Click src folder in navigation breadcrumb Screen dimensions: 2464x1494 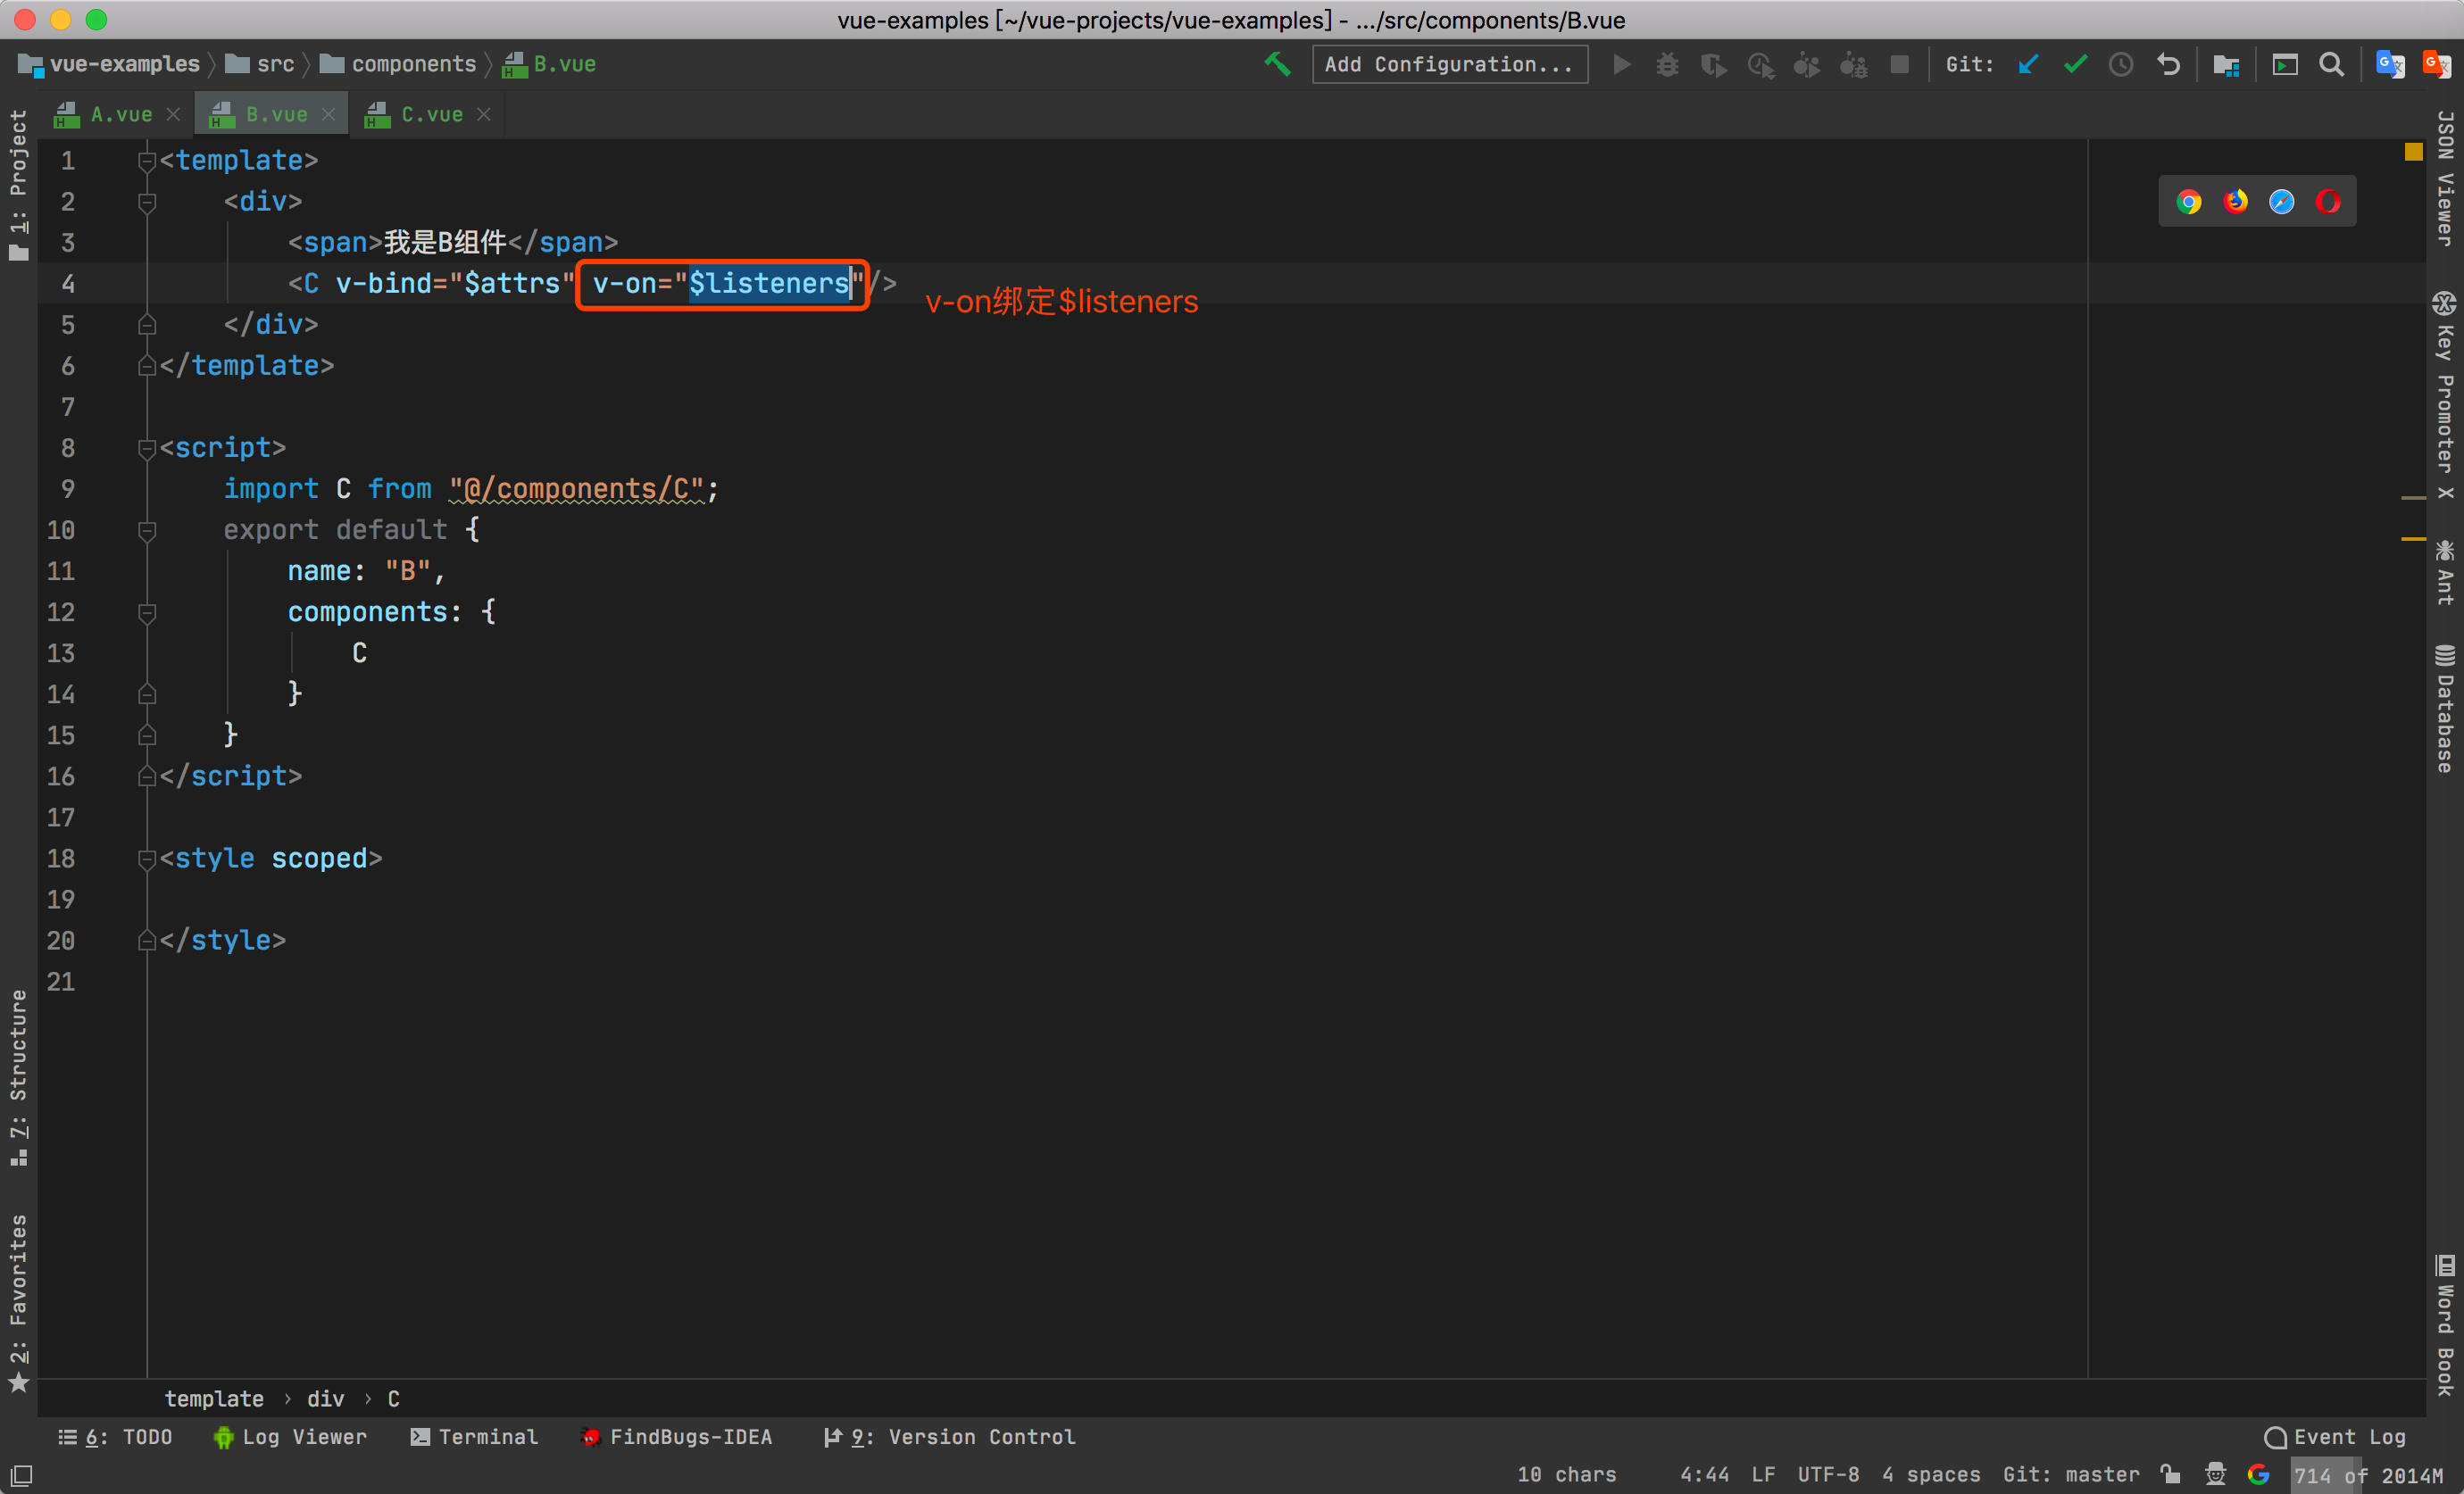pyautogui.click(x=260, y=65)
